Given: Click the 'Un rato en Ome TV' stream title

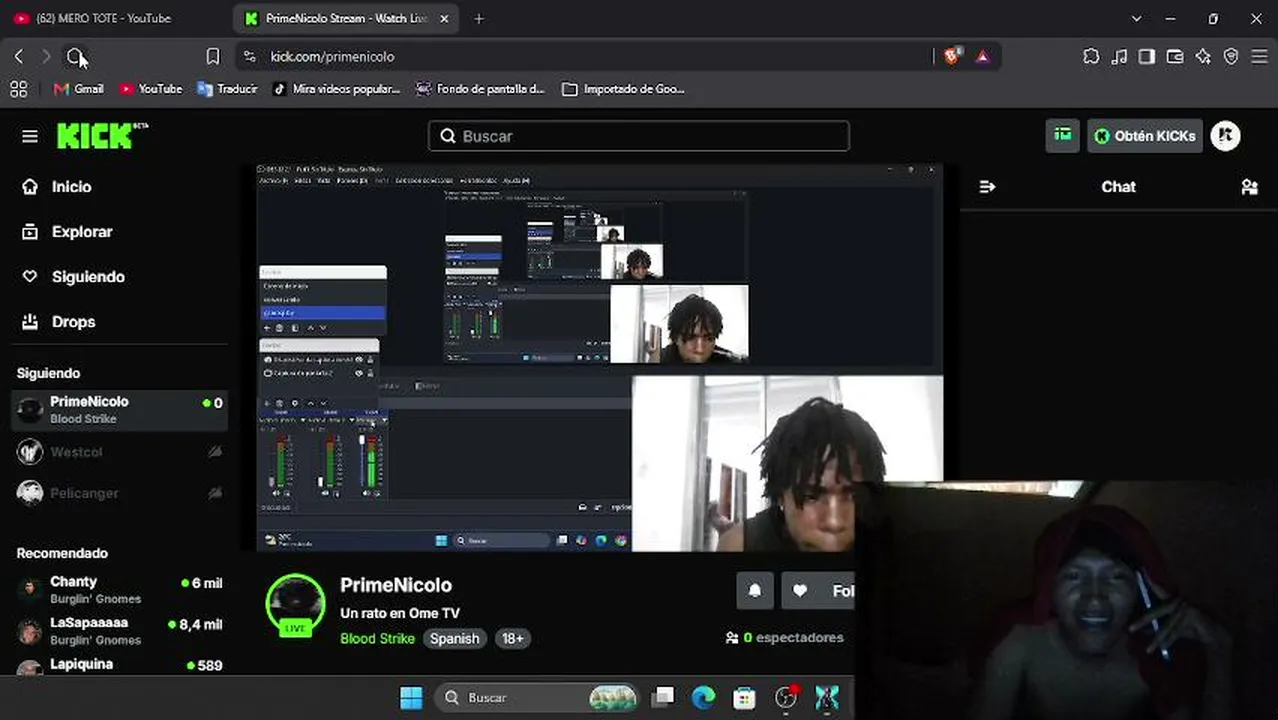Looking at the screenshot, I should click(400, 613).
